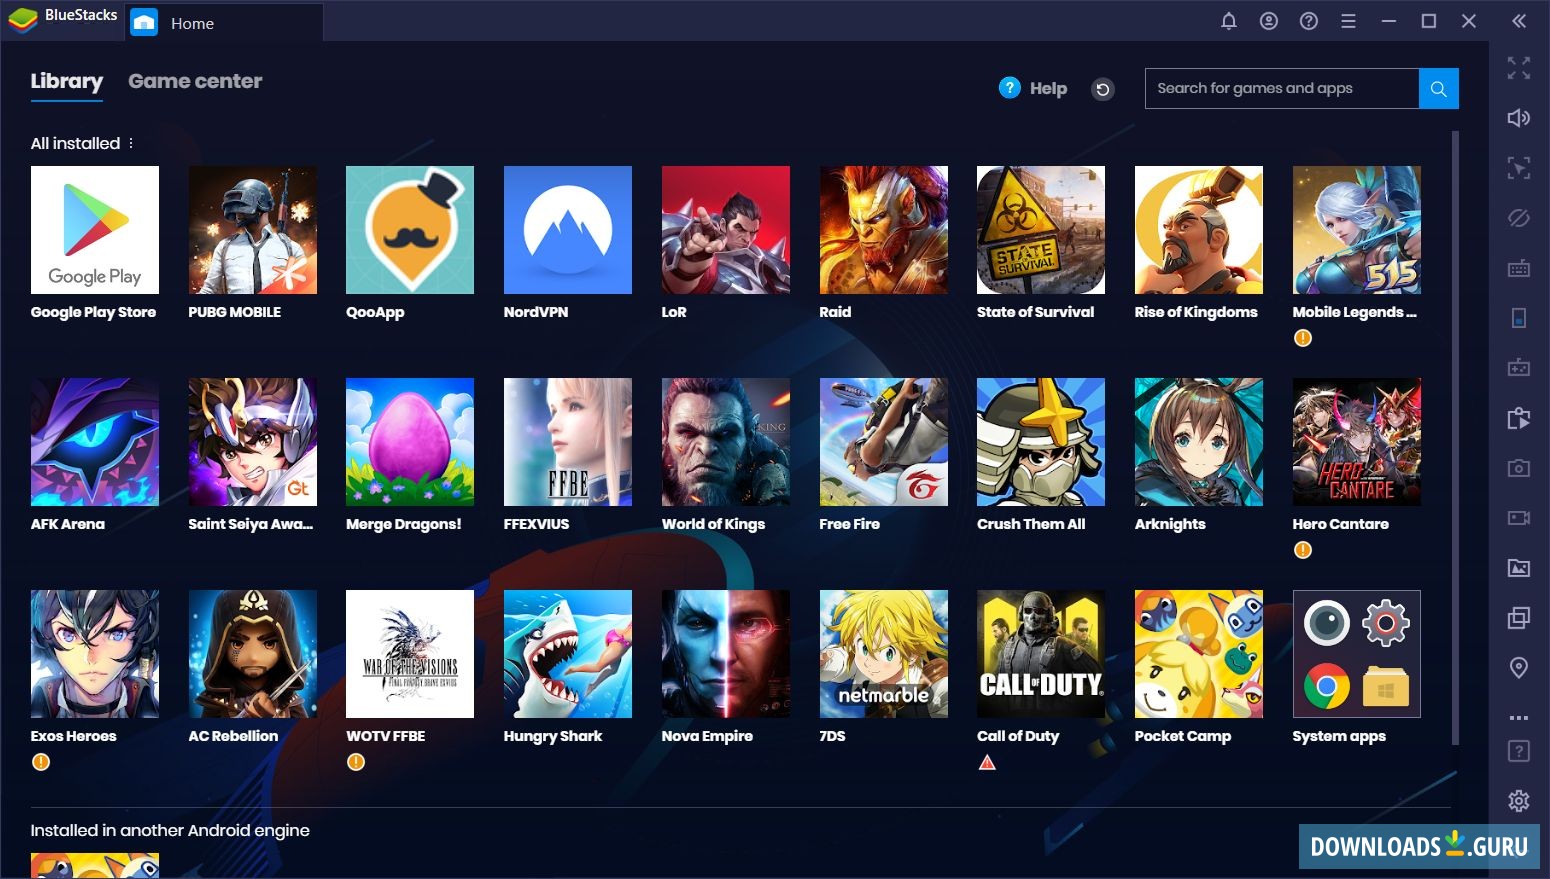Image resolution: width=1550 pixels, height=879 pixels.
Task: Click warning badge under Mobile Legends
Action: (1303, 338)
